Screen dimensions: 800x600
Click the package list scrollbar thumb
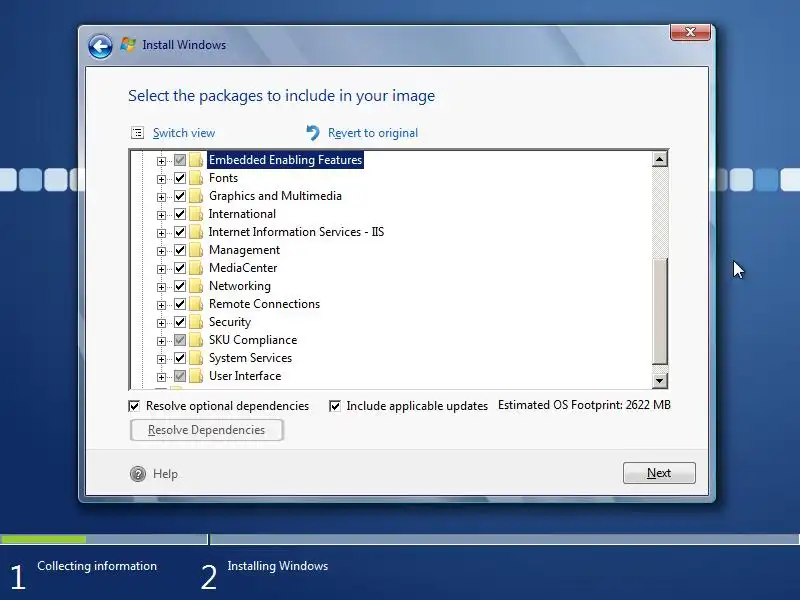tap(660, 311)
